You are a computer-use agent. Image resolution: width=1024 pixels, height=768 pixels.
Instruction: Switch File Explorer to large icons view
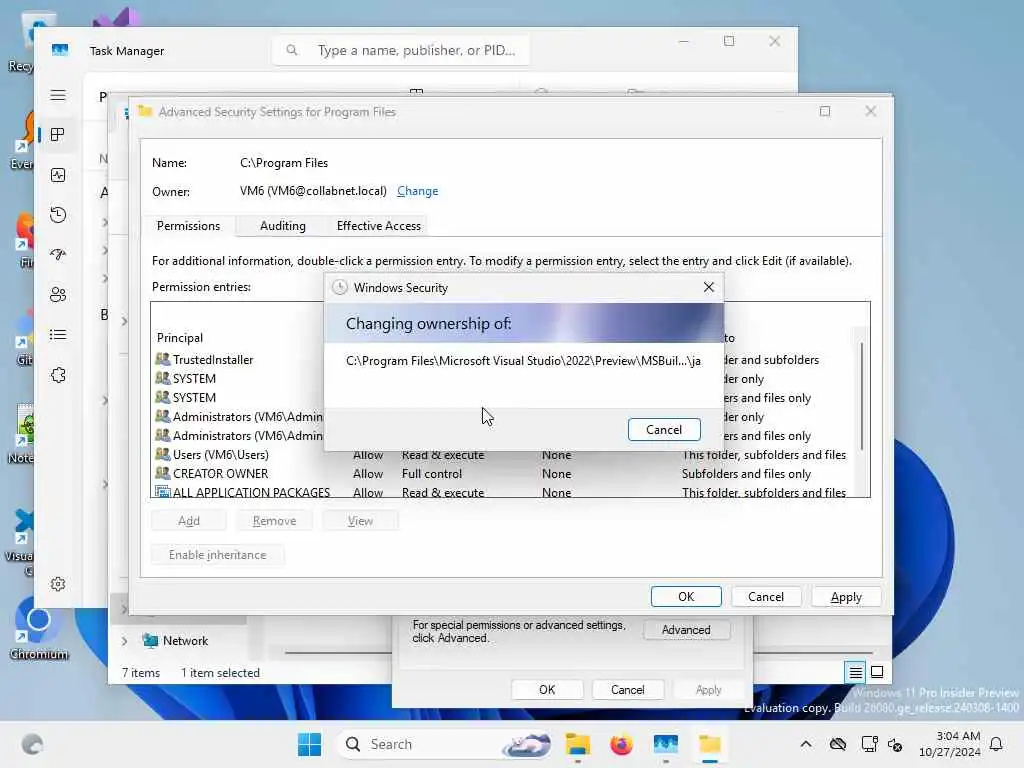tap(877, 672)
